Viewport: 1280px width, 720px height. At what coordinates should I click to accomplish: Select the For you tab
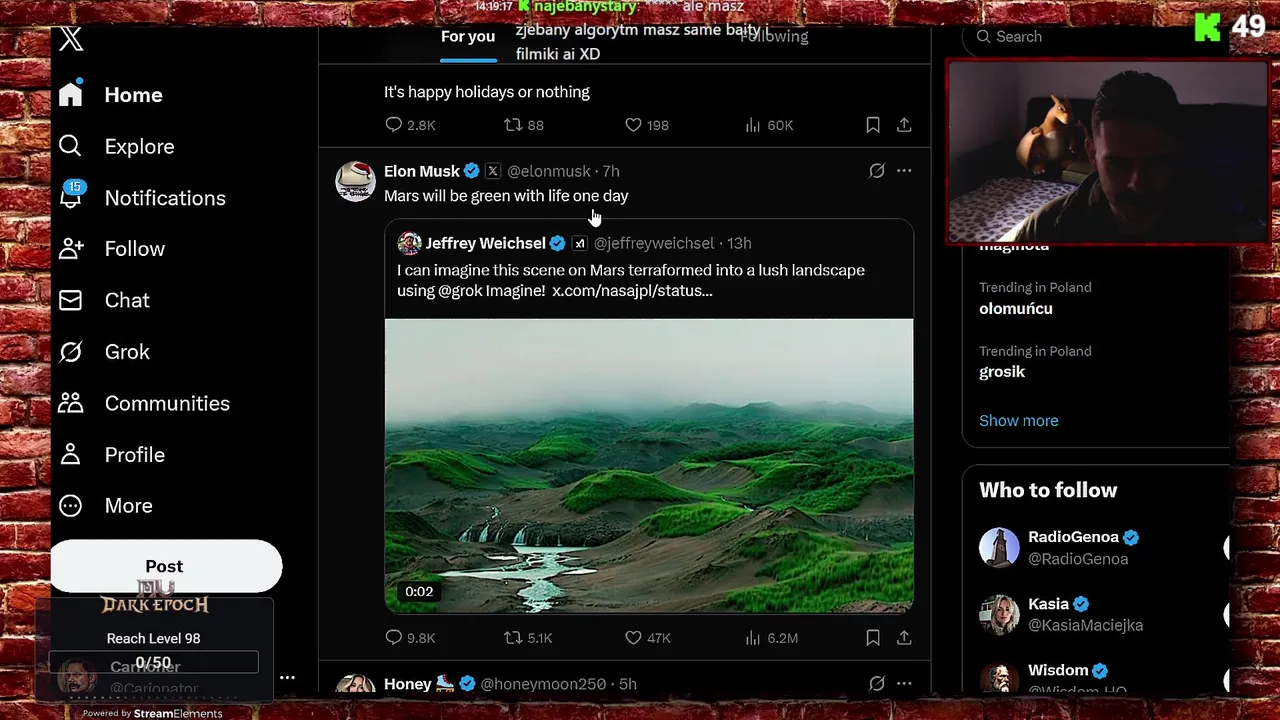(x=468, y=37)
